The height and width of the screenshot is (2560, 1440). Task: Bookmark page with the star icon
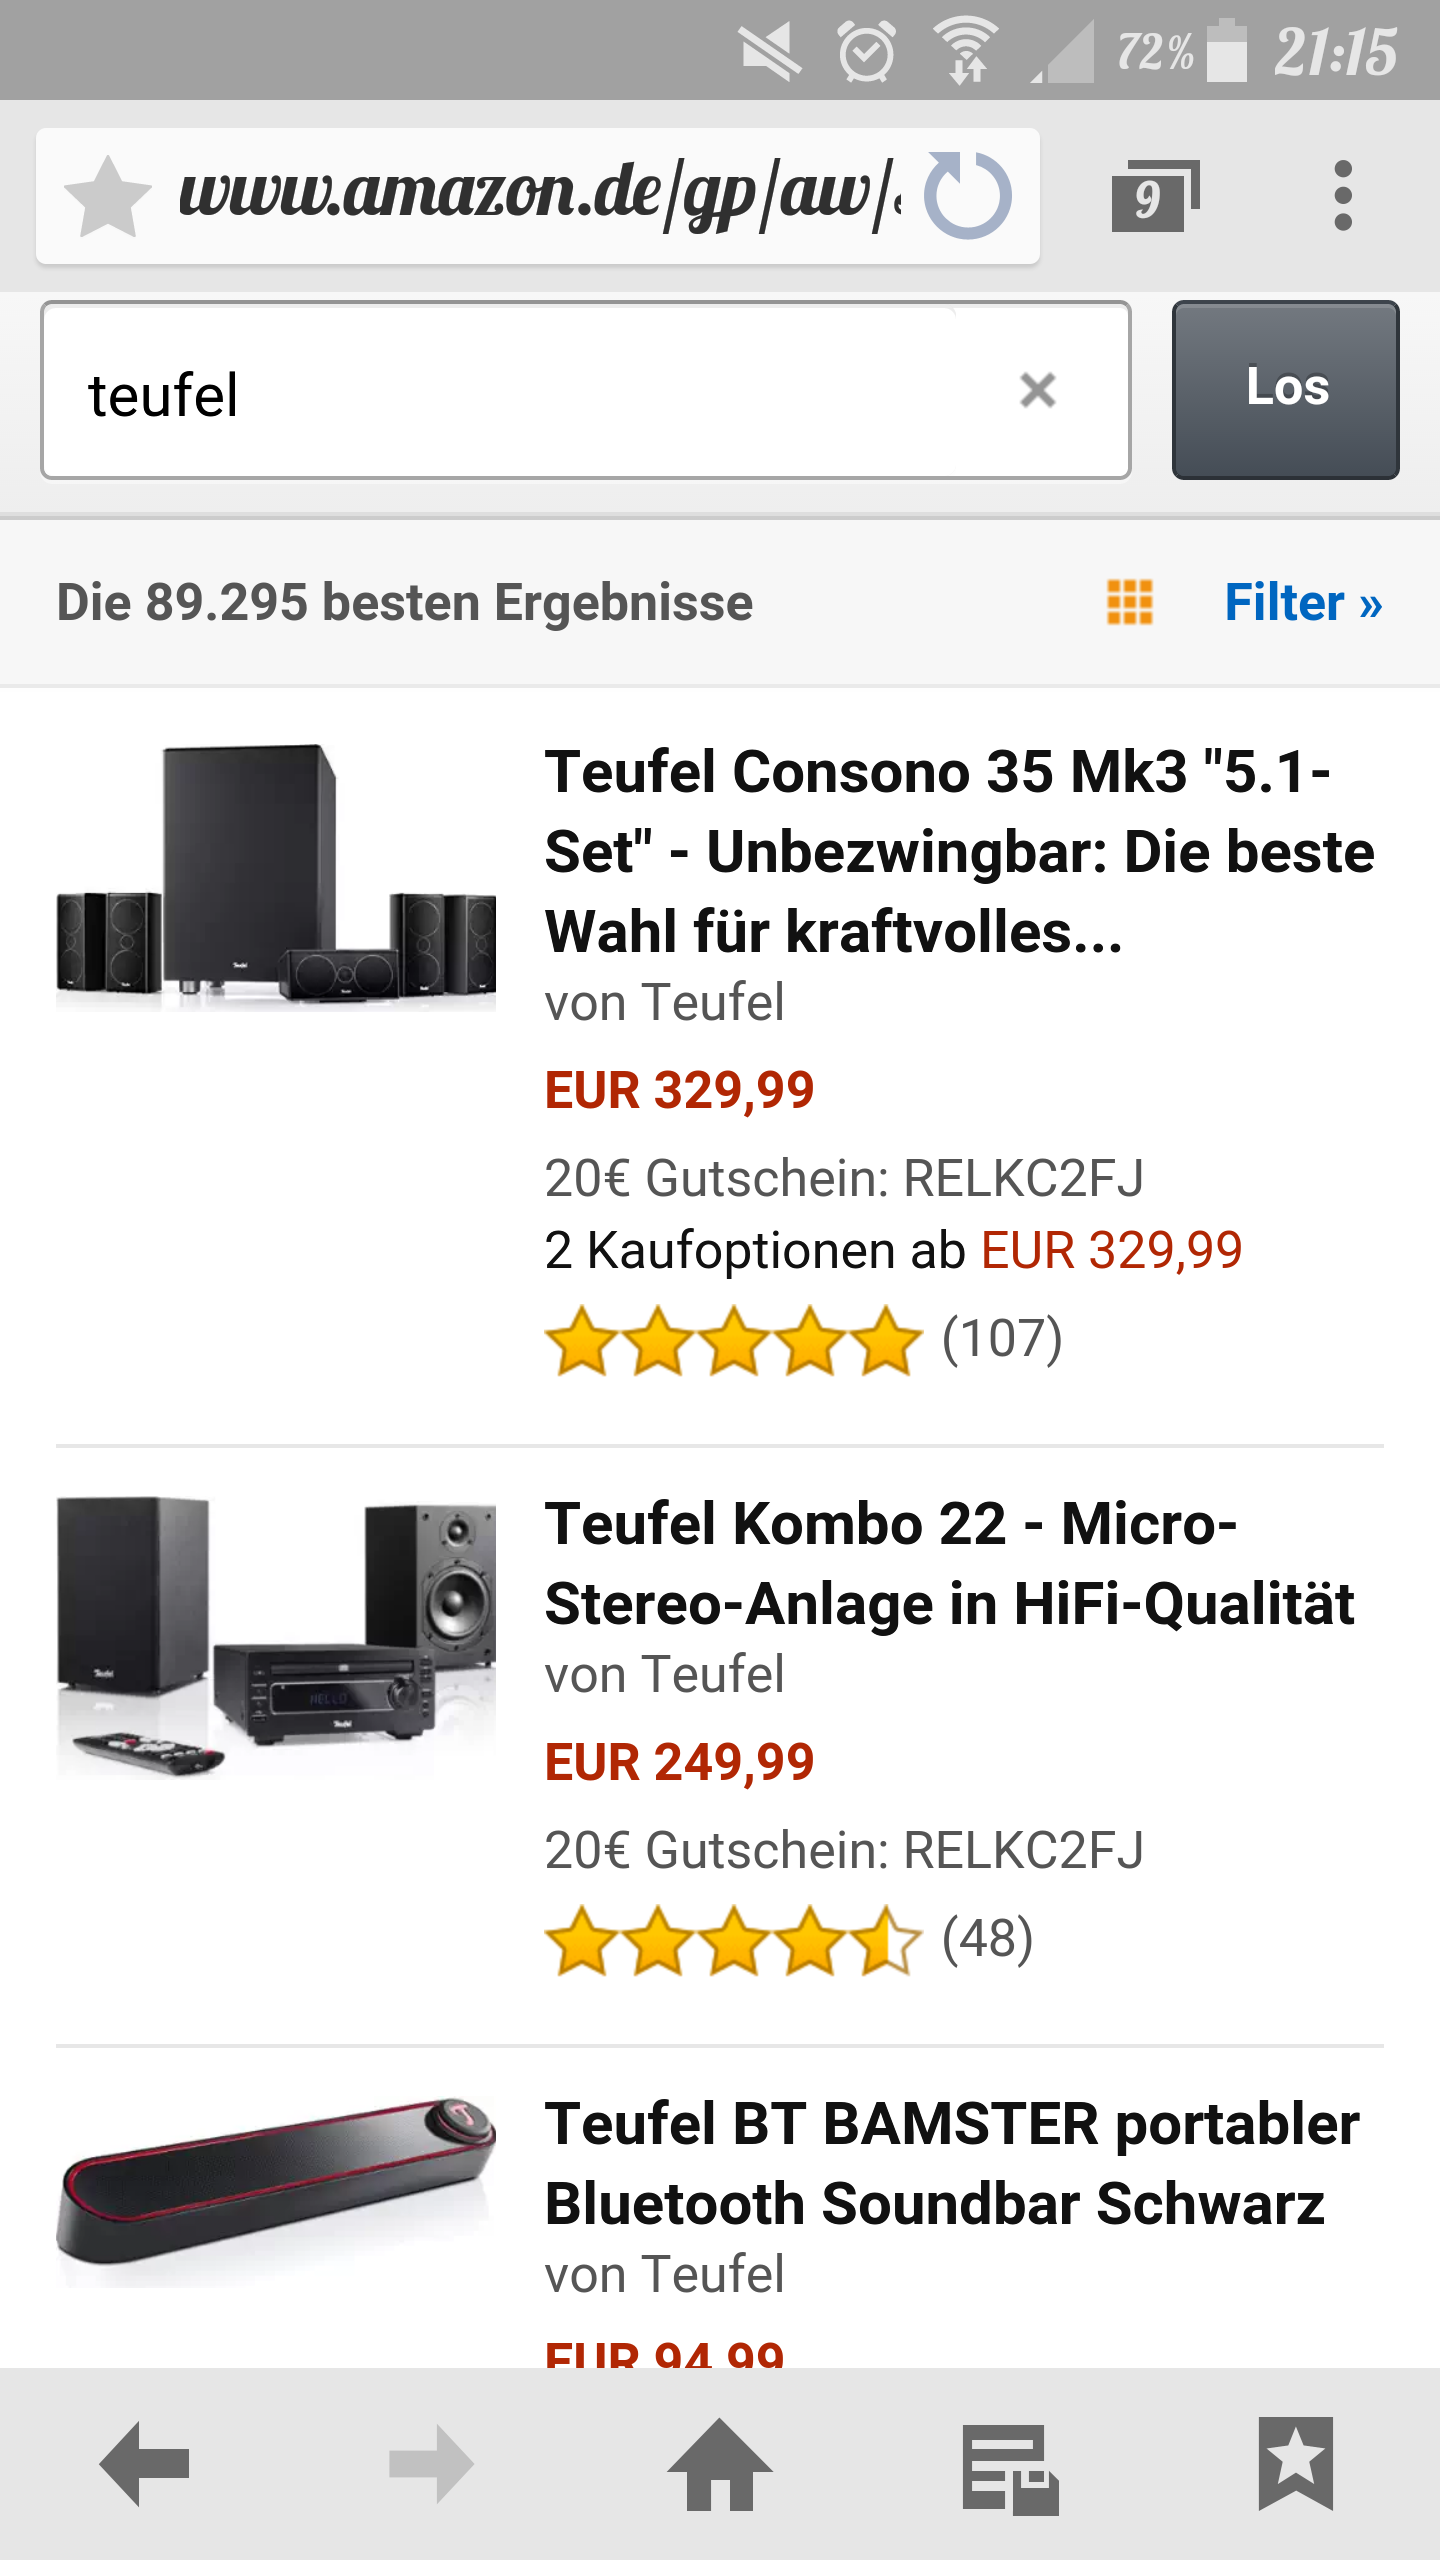tap(107, 196)
